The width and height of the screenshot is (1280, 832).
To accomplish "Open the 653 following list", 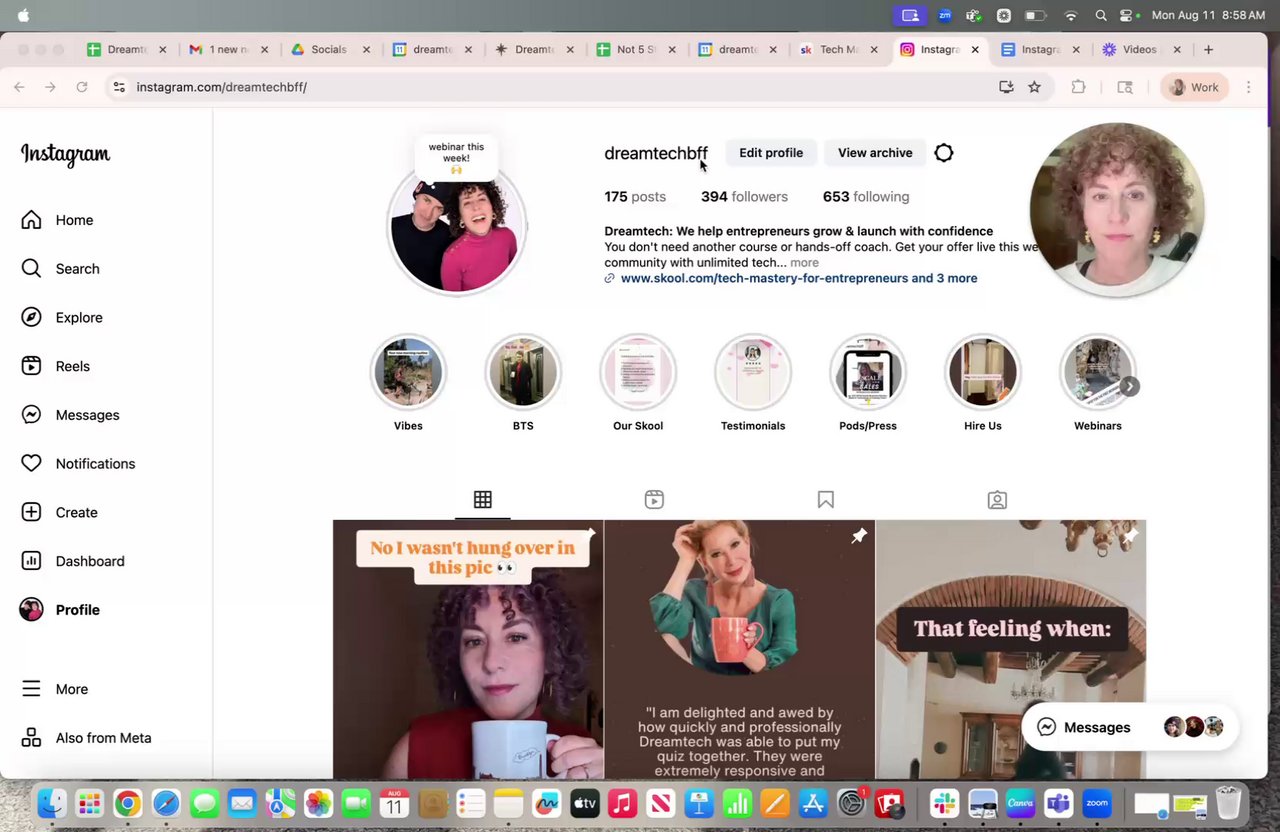I will point(866,197).
